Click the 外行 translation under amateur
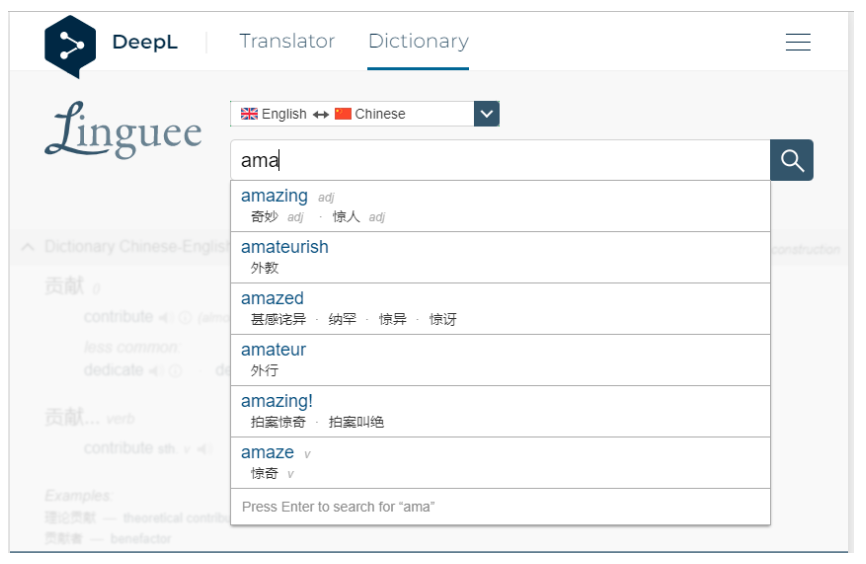 265,371
